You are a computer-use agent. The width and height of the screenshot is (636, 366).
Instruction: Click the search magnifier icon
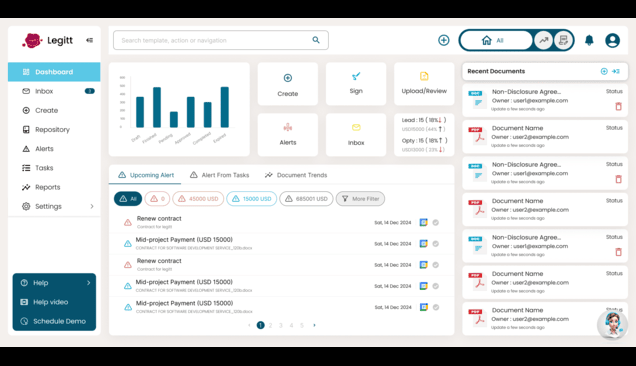coord(316,40)
